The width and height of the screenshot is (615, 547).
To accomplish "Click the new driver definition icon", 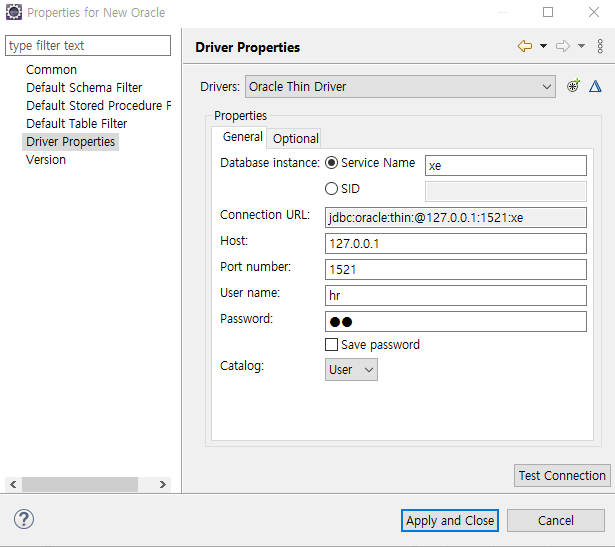I will 573,86.
